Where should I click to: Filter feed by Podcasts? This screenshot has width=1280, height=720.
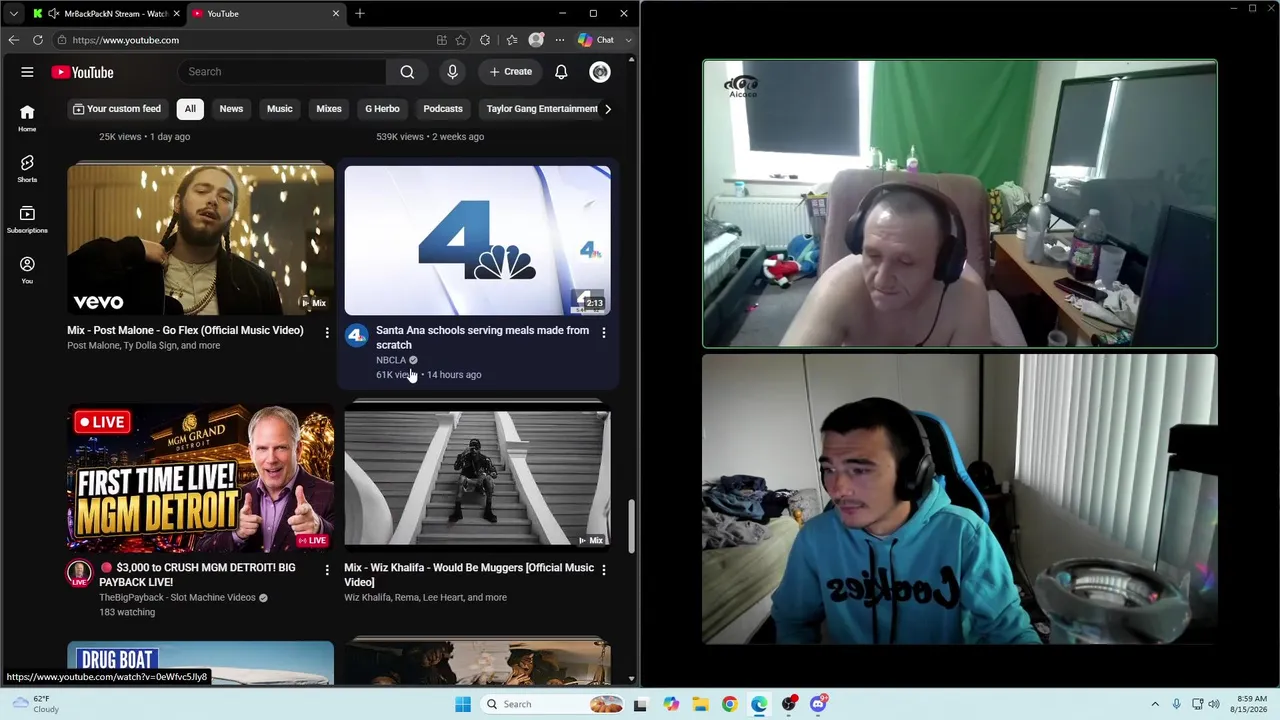[x=443, y=109]
